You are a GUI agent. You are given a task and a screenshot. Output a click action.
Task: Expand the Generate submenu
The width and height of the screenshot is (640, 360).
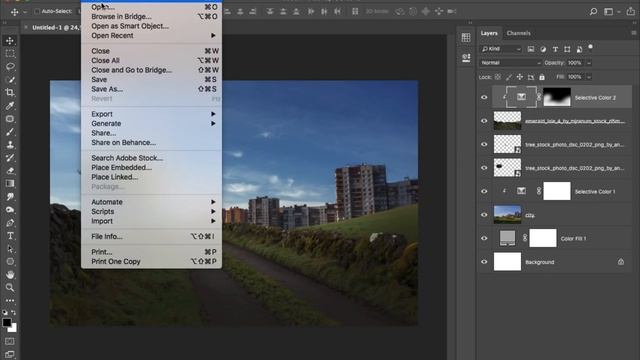tap(152, 123)
